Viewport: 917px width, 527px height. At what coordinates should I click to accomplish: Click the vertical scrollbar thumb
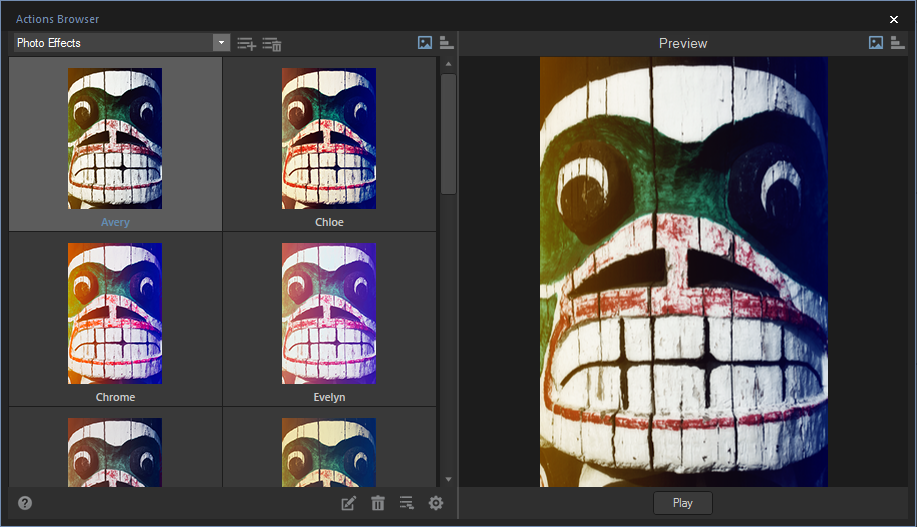(449, 134)
